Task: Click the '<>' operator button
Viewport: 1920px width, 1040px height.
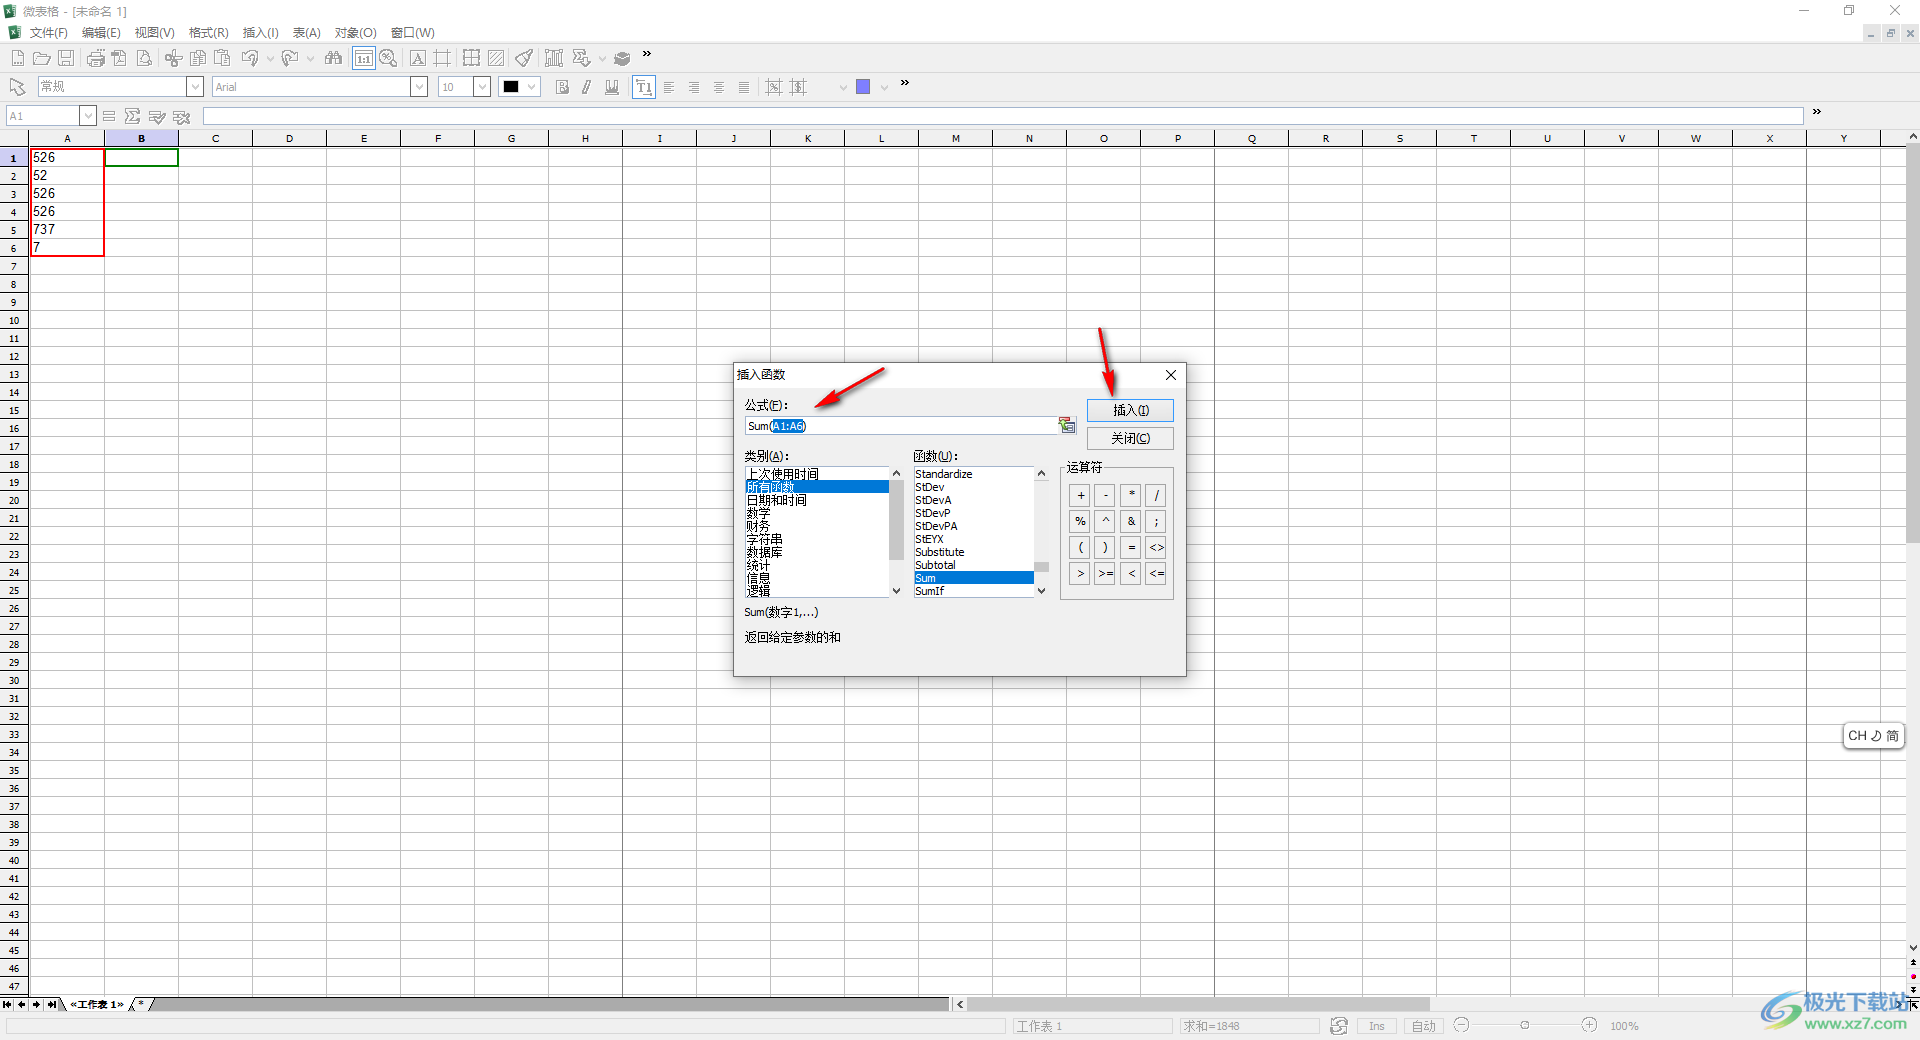Action: (1156, 548)
